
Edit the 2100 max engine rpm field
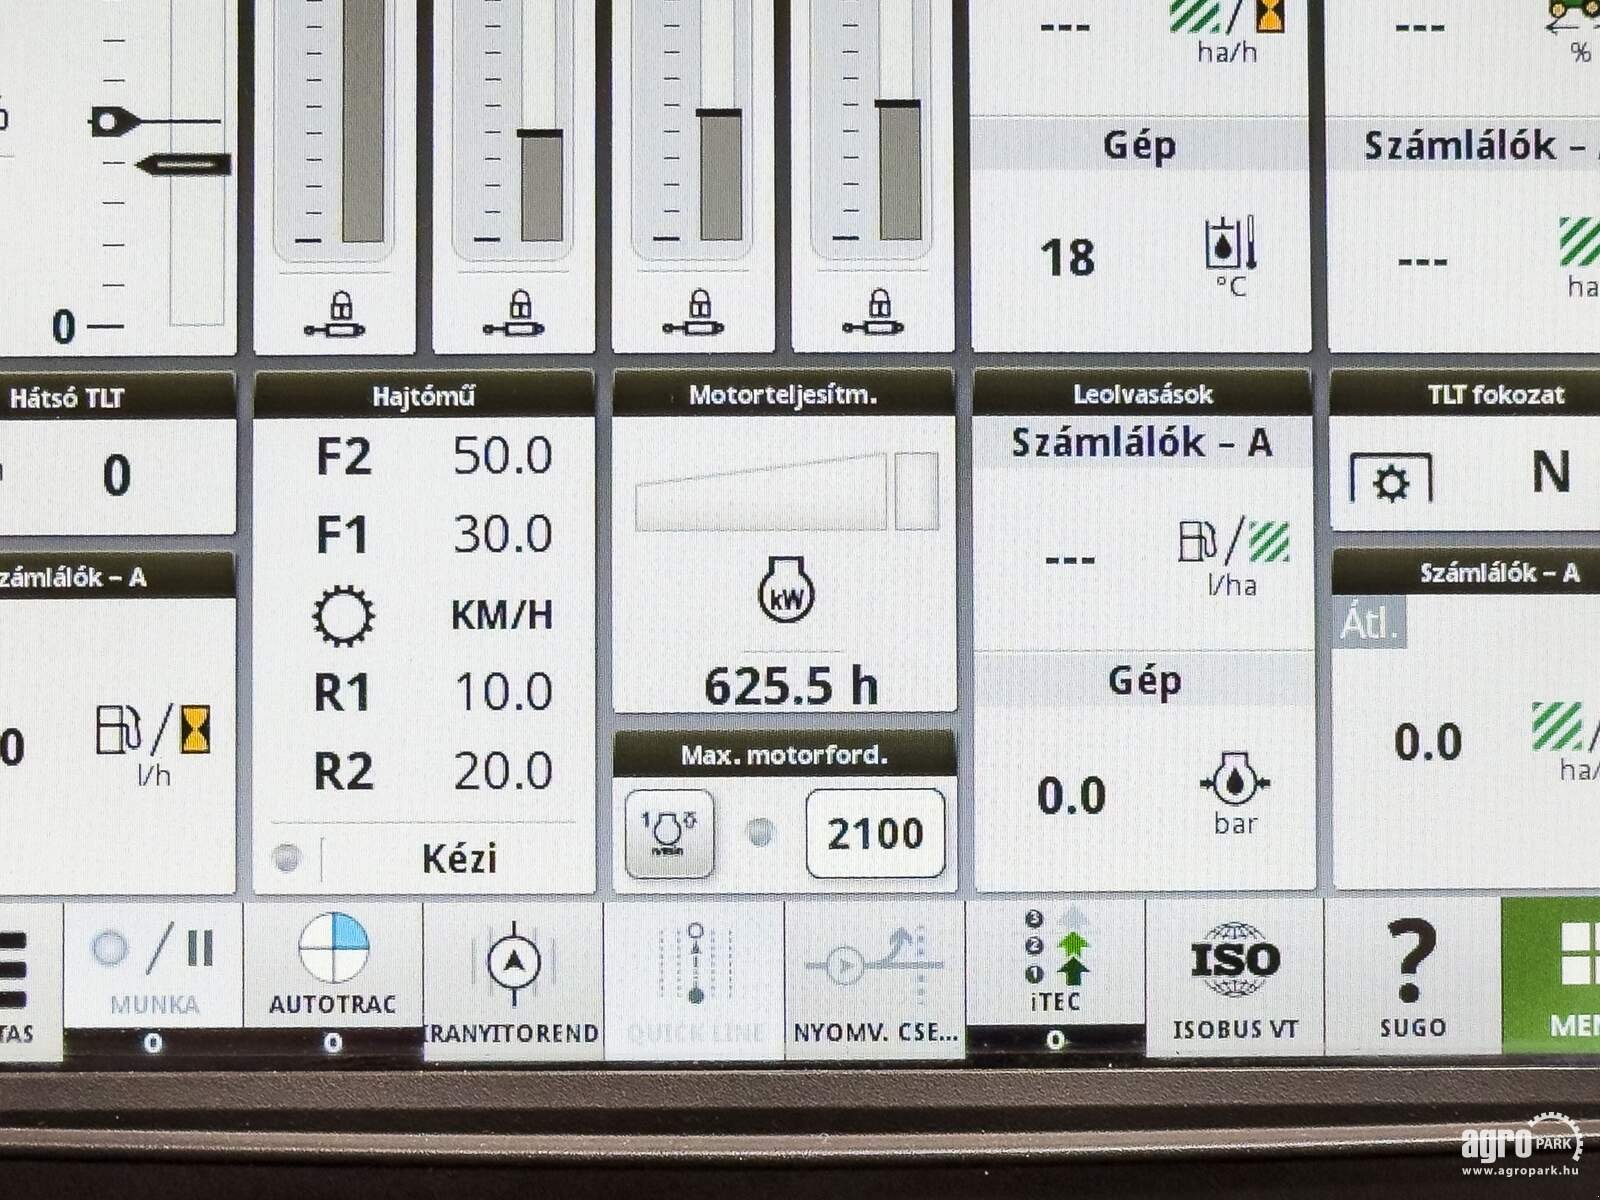(875, 833)
